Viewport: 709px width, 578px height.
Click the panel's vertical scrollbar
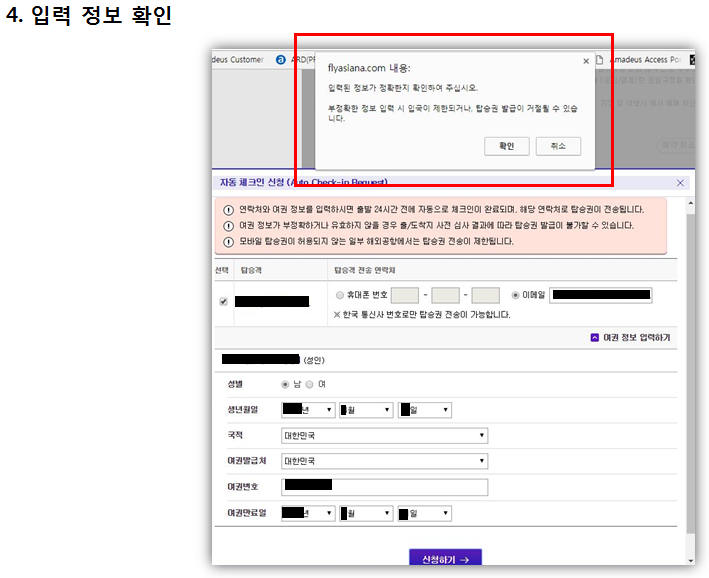[x=689, y=380]
